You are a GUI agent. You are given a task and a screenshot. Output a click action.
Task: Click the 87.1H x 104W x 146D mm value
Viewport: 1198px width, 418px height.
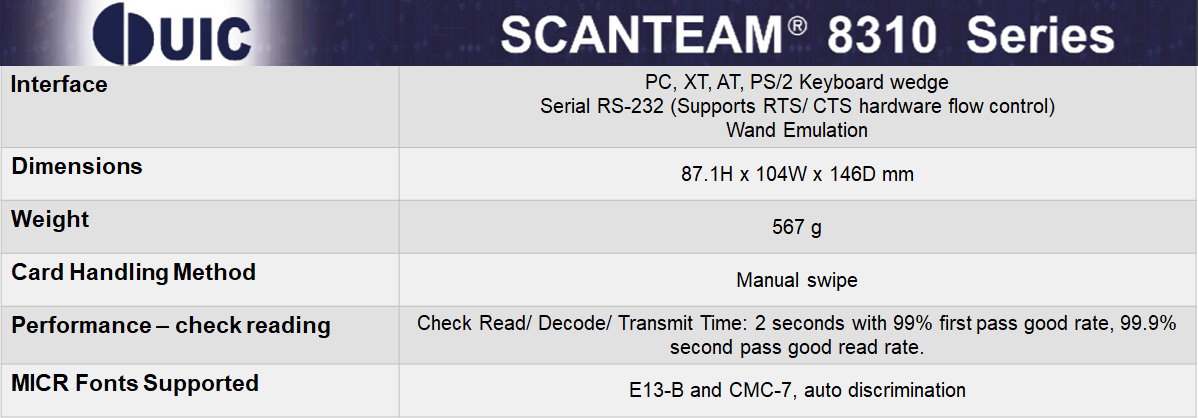click(797, 175)
